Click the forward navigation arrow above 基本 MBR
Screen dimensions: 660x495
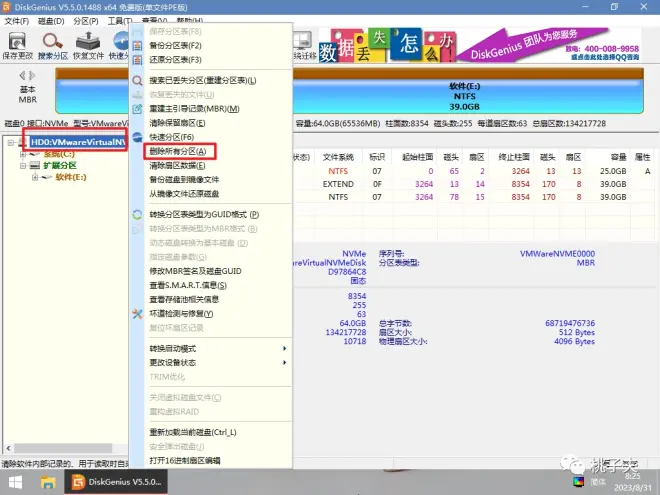32,75
